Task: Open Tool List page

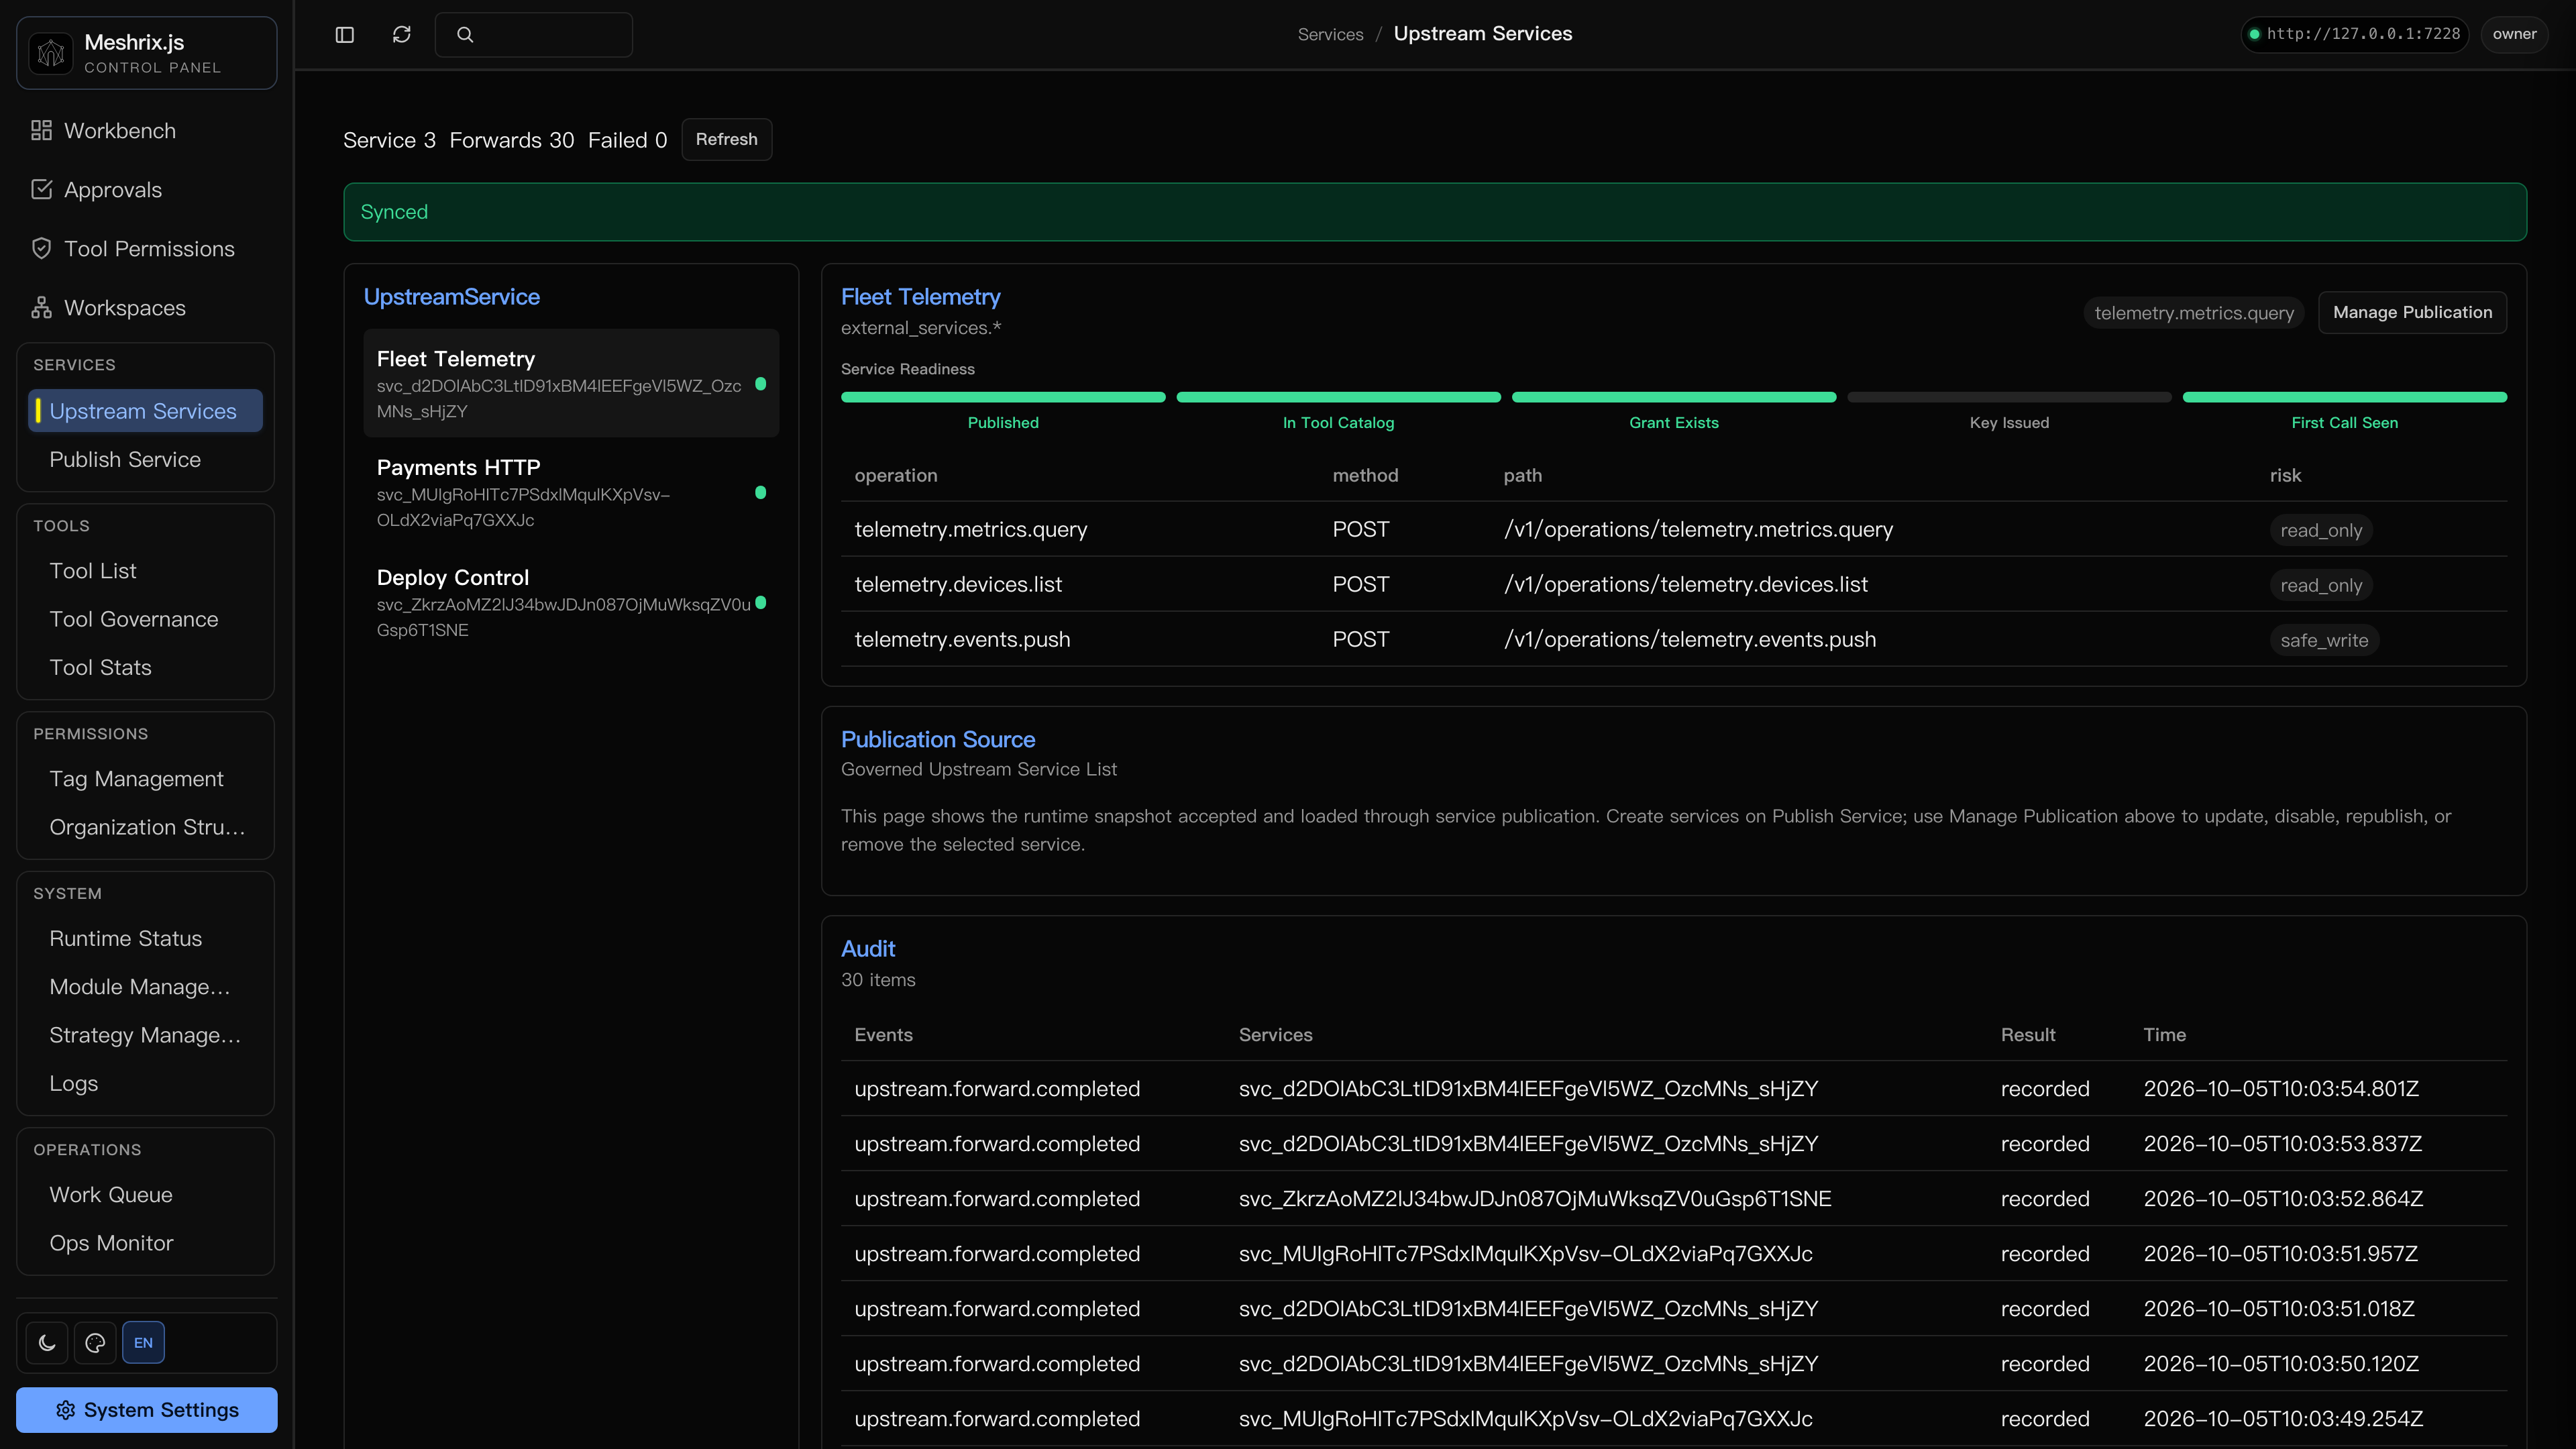Action: tap(146, 571)
